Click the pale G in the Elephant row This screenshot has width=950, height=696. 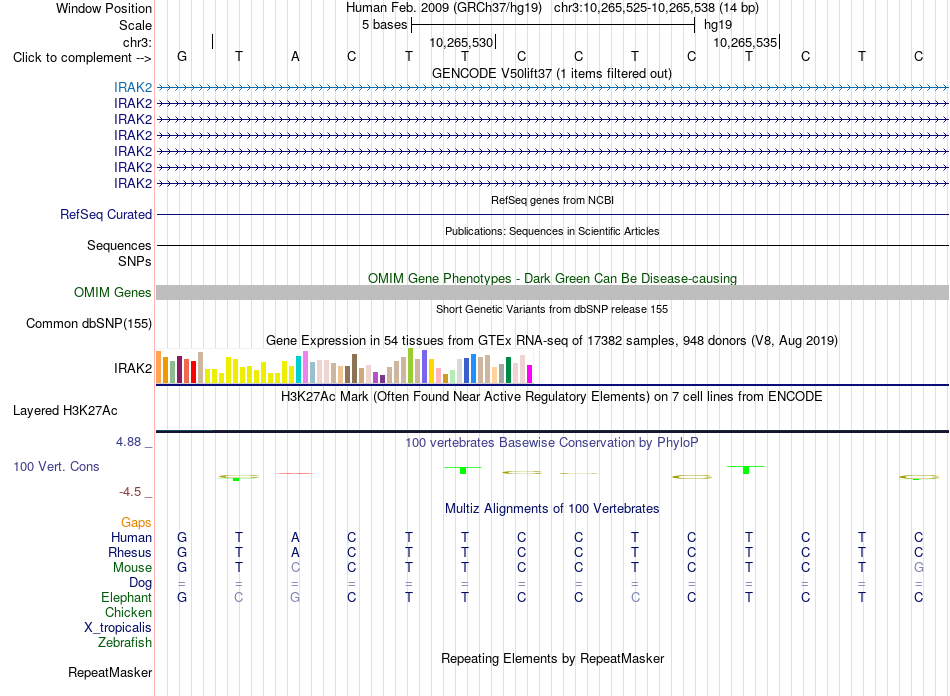(295, 597)
